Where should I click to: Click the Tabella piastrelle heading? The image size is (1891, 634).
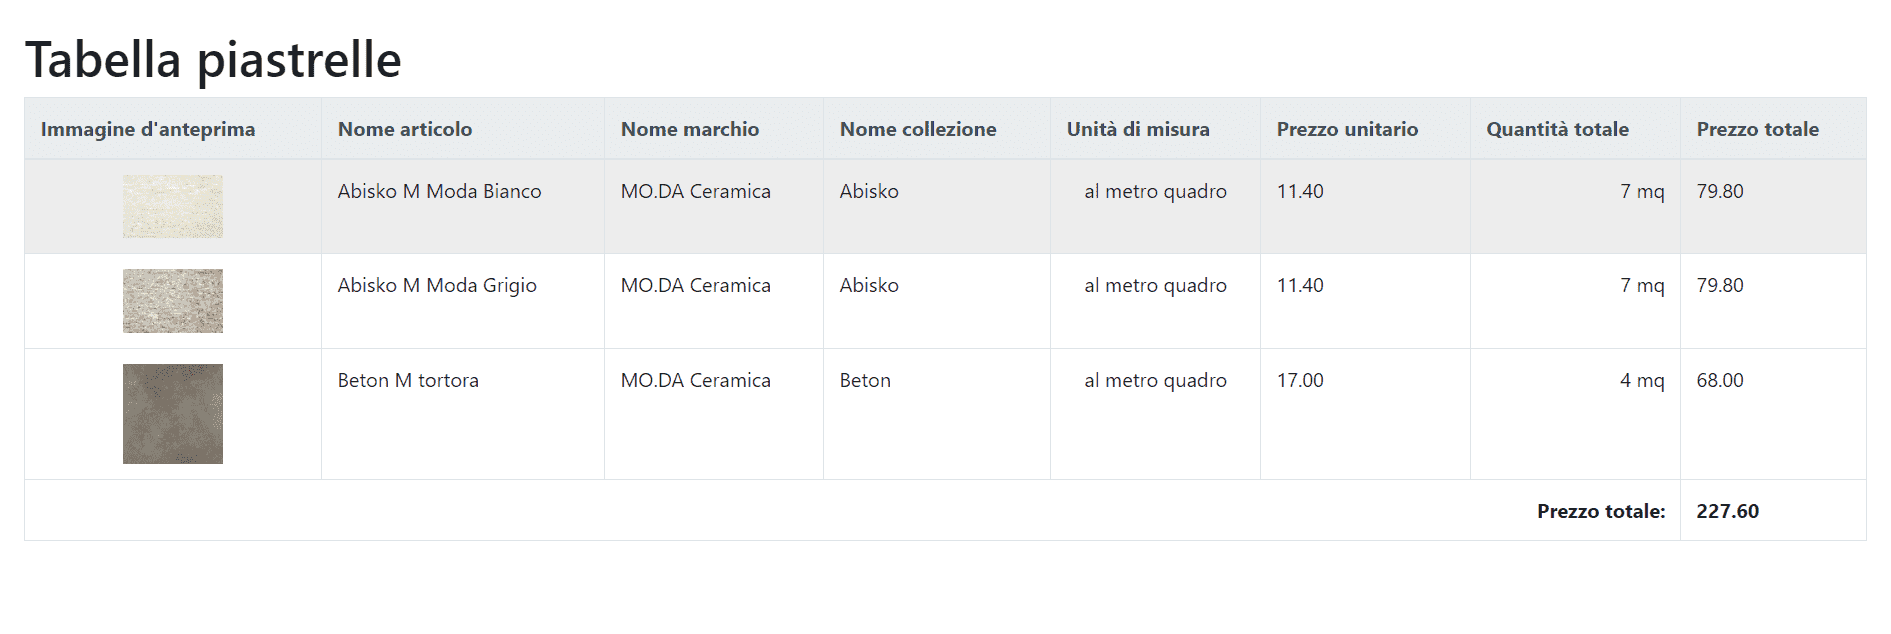[213, 60]
